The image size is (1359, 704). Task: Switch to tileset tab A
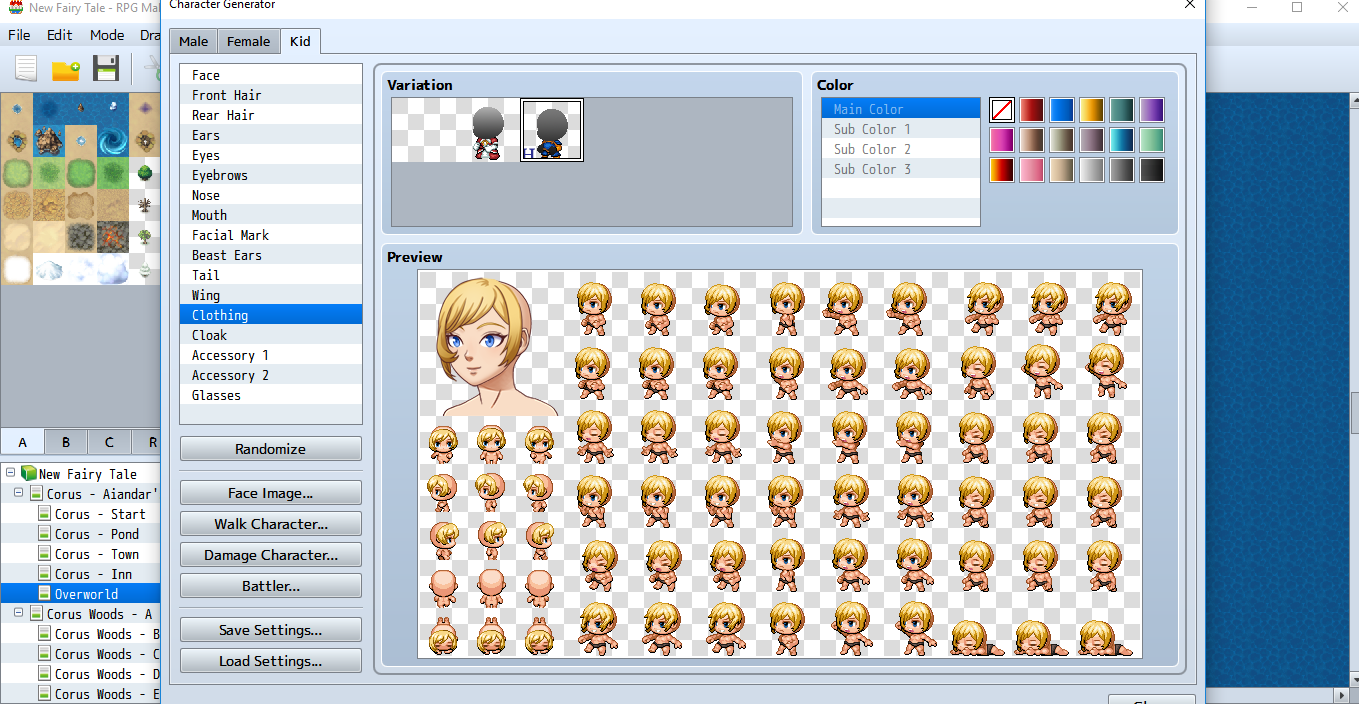[x=22, y=442]
